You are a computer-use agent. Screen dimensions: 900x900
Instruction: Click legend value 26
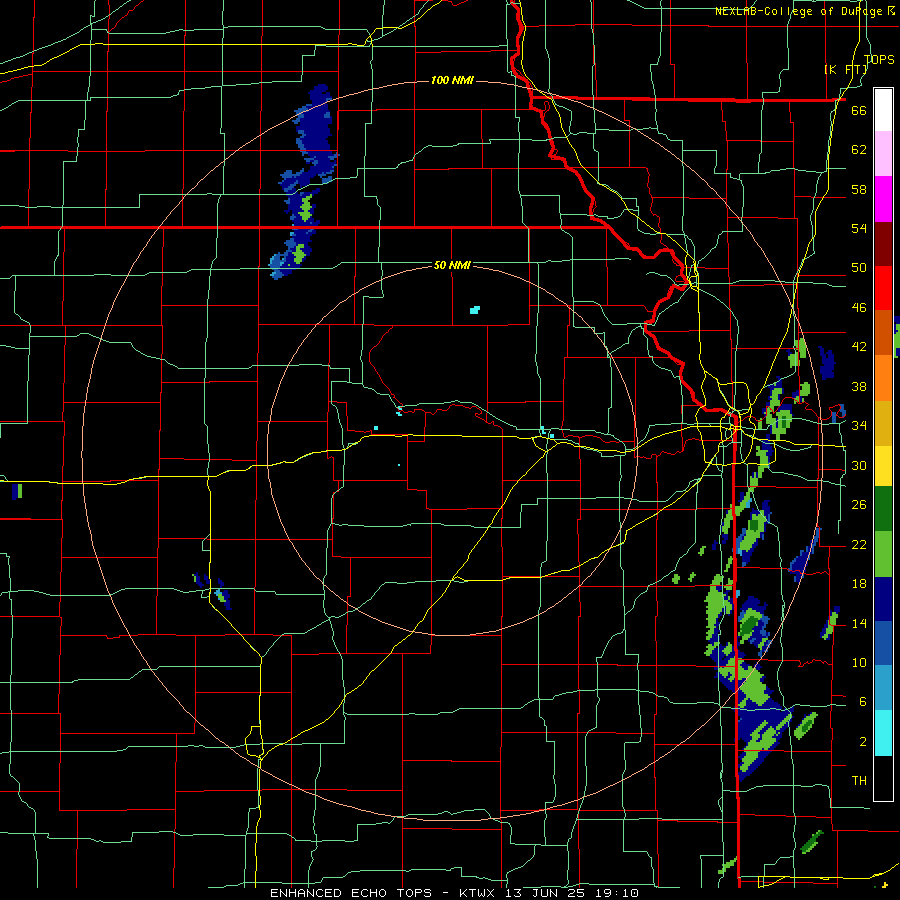tap(859, 505)
